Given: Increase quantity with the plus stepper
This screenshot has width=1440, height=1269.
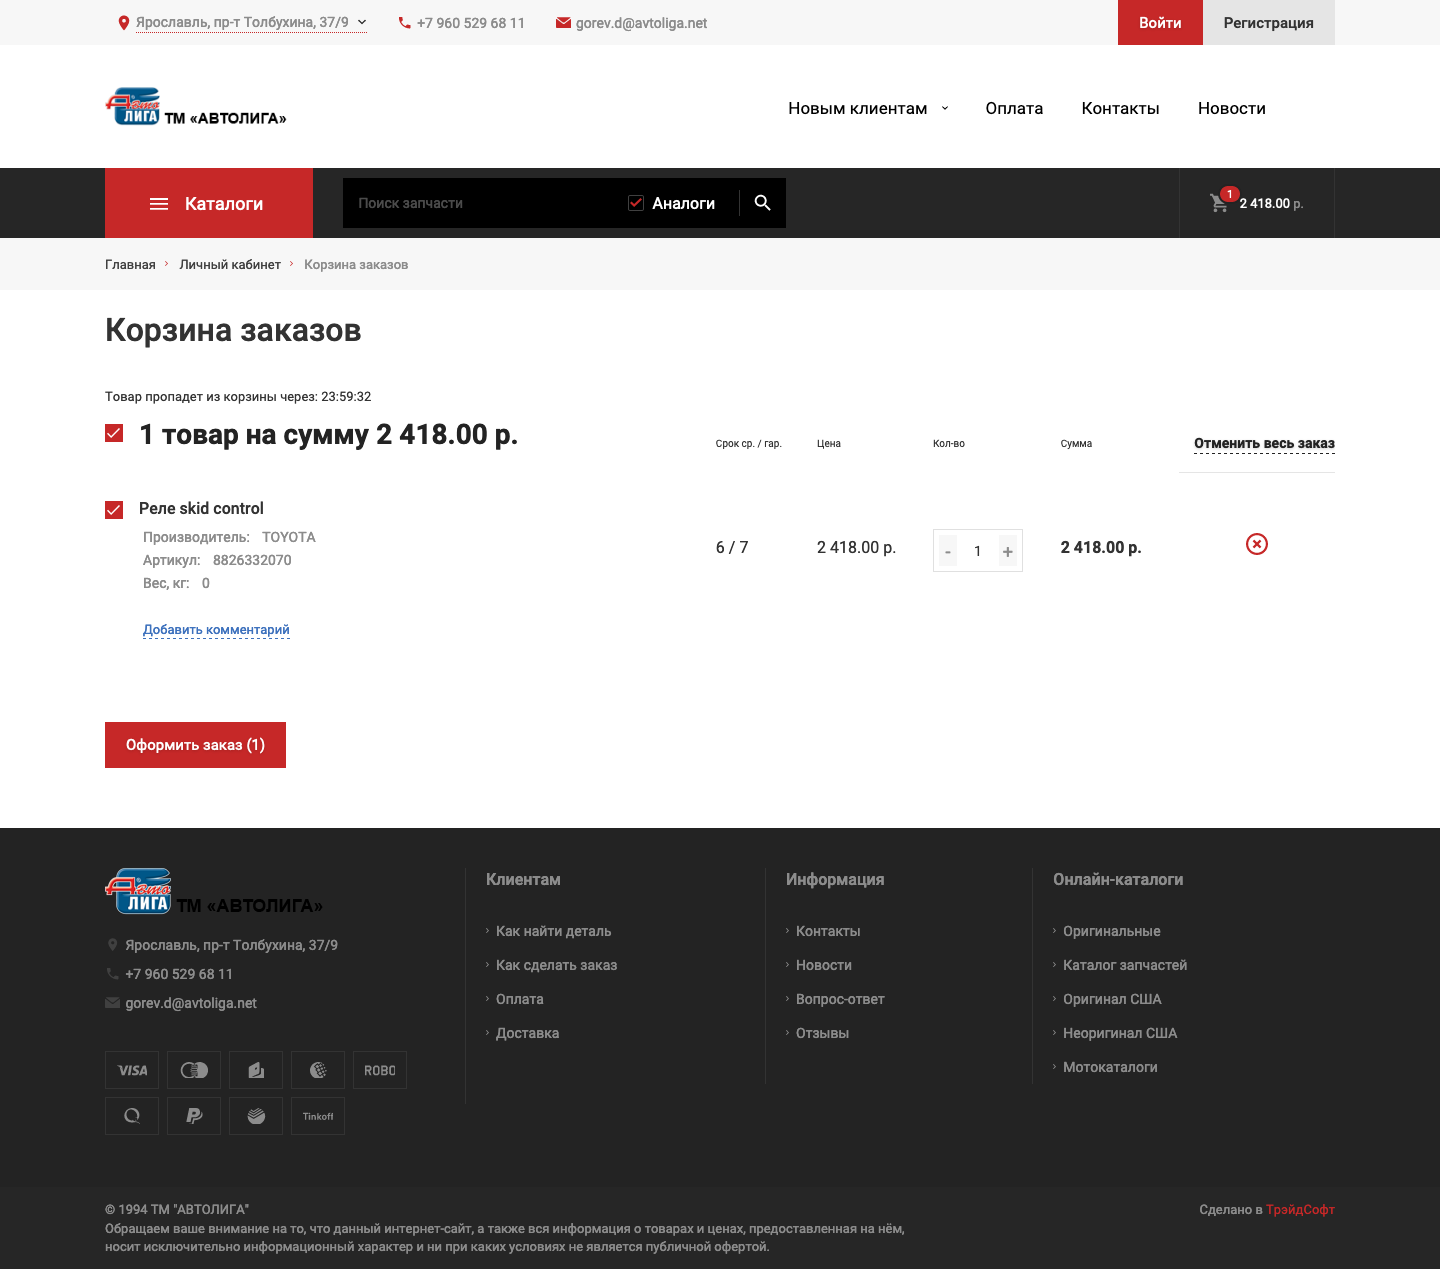Looking at the screenshot, I should click(1008, 550).
